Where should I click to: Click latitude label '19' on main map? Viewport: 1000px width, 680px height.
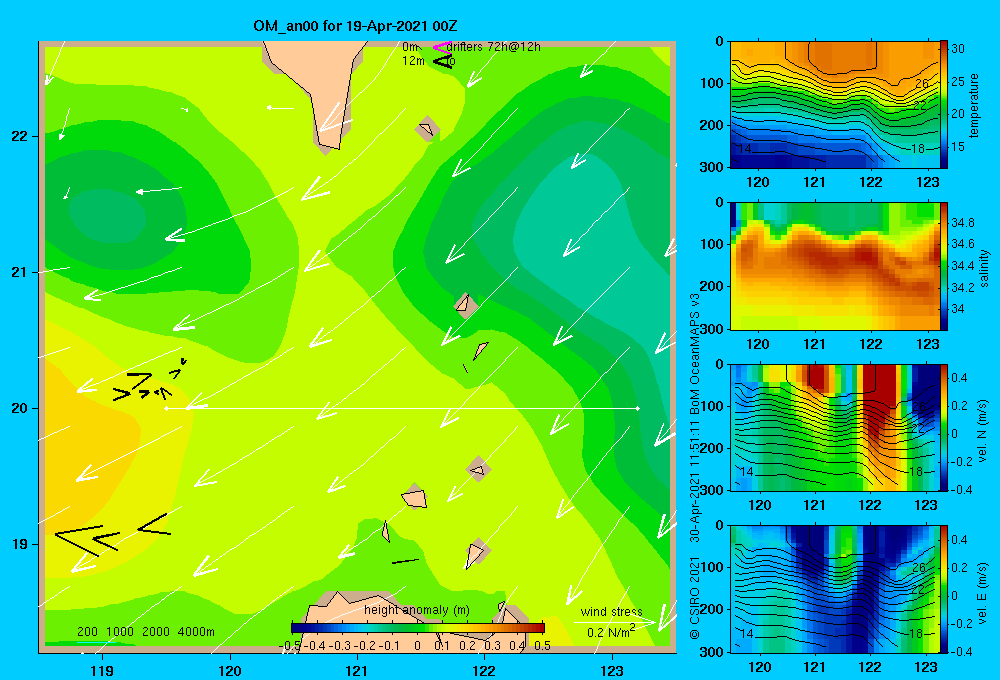20,544
